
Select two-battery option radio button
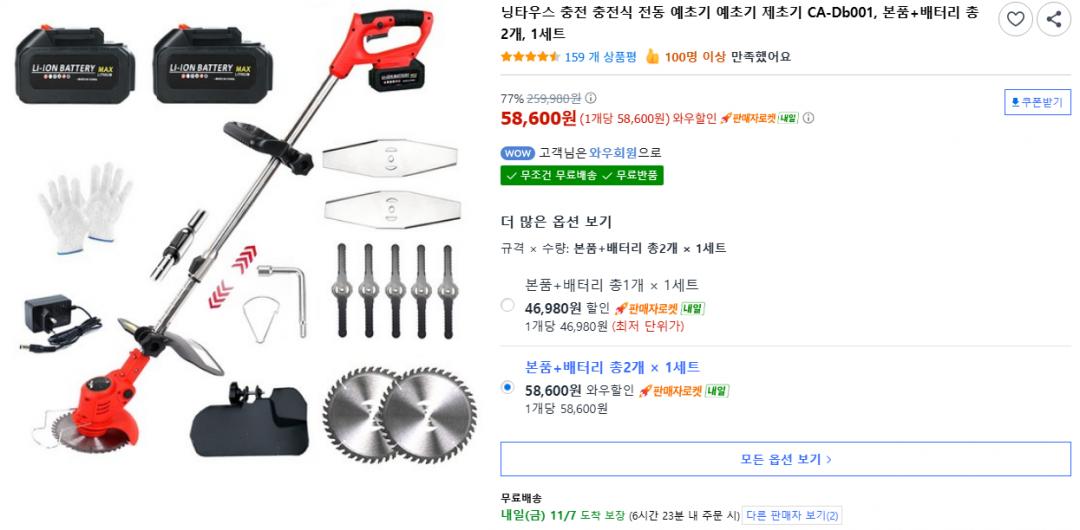pos(508,387)
